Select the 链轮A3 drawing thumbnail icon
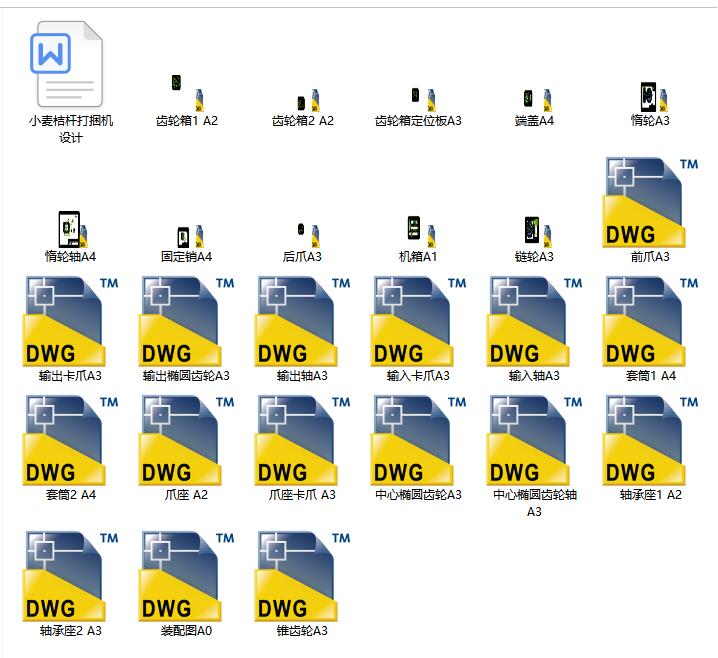 click(538, 232)
